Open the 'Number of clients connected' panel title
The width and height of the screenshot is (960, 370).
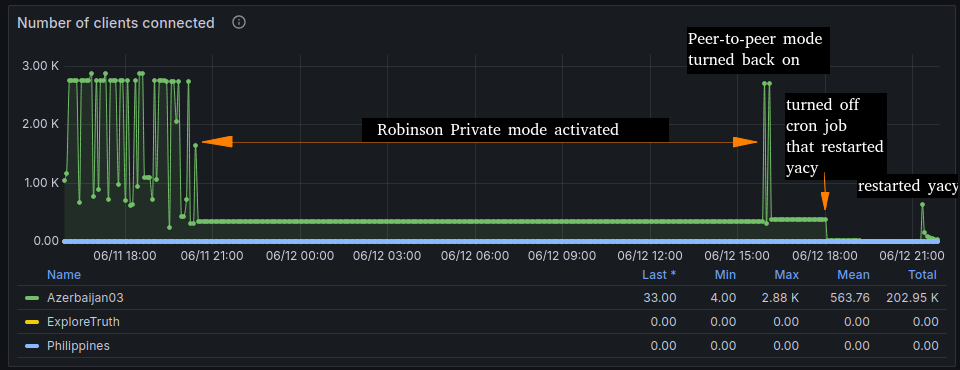(116, 23)
